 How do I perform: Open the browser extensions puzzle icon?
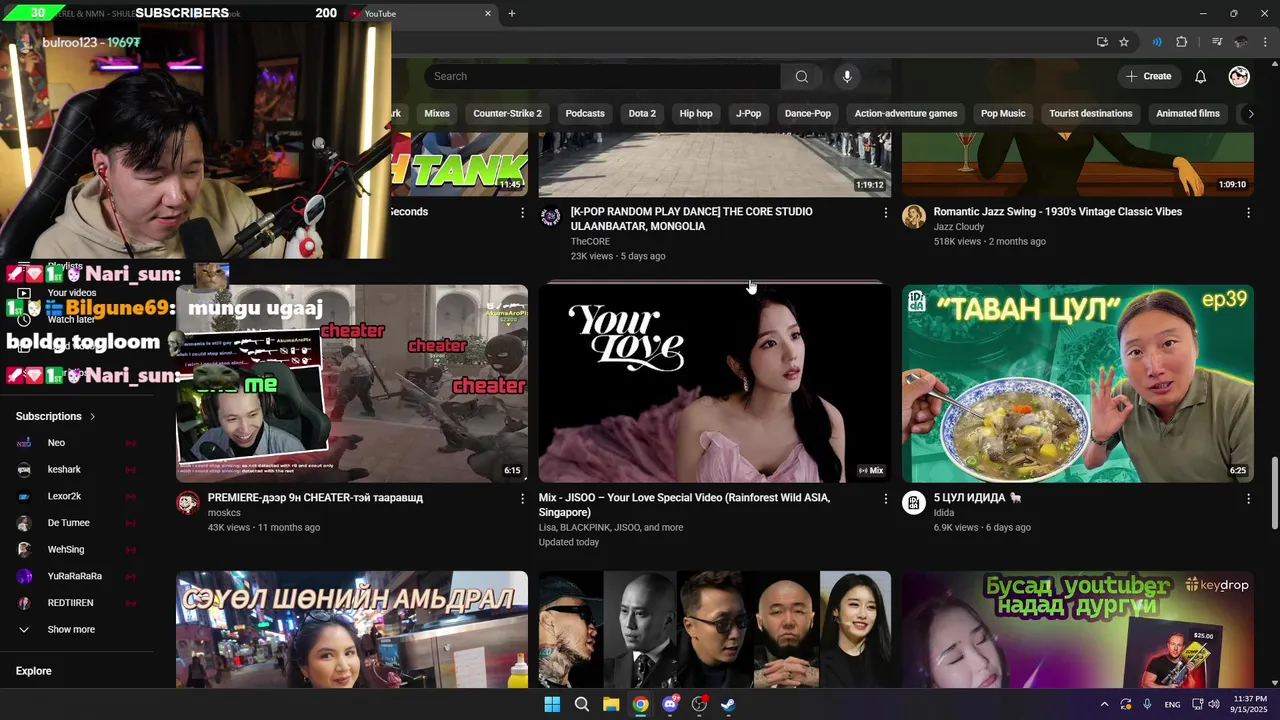(x=1182, y=42)
